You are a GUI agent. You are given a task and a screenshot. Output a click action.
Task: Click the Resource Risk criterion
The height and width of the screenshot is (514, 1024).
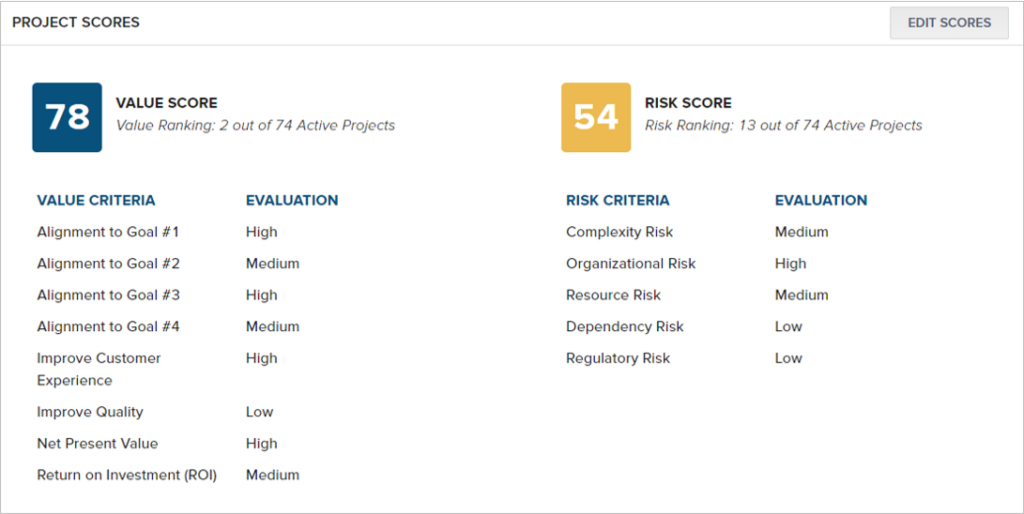613,295
